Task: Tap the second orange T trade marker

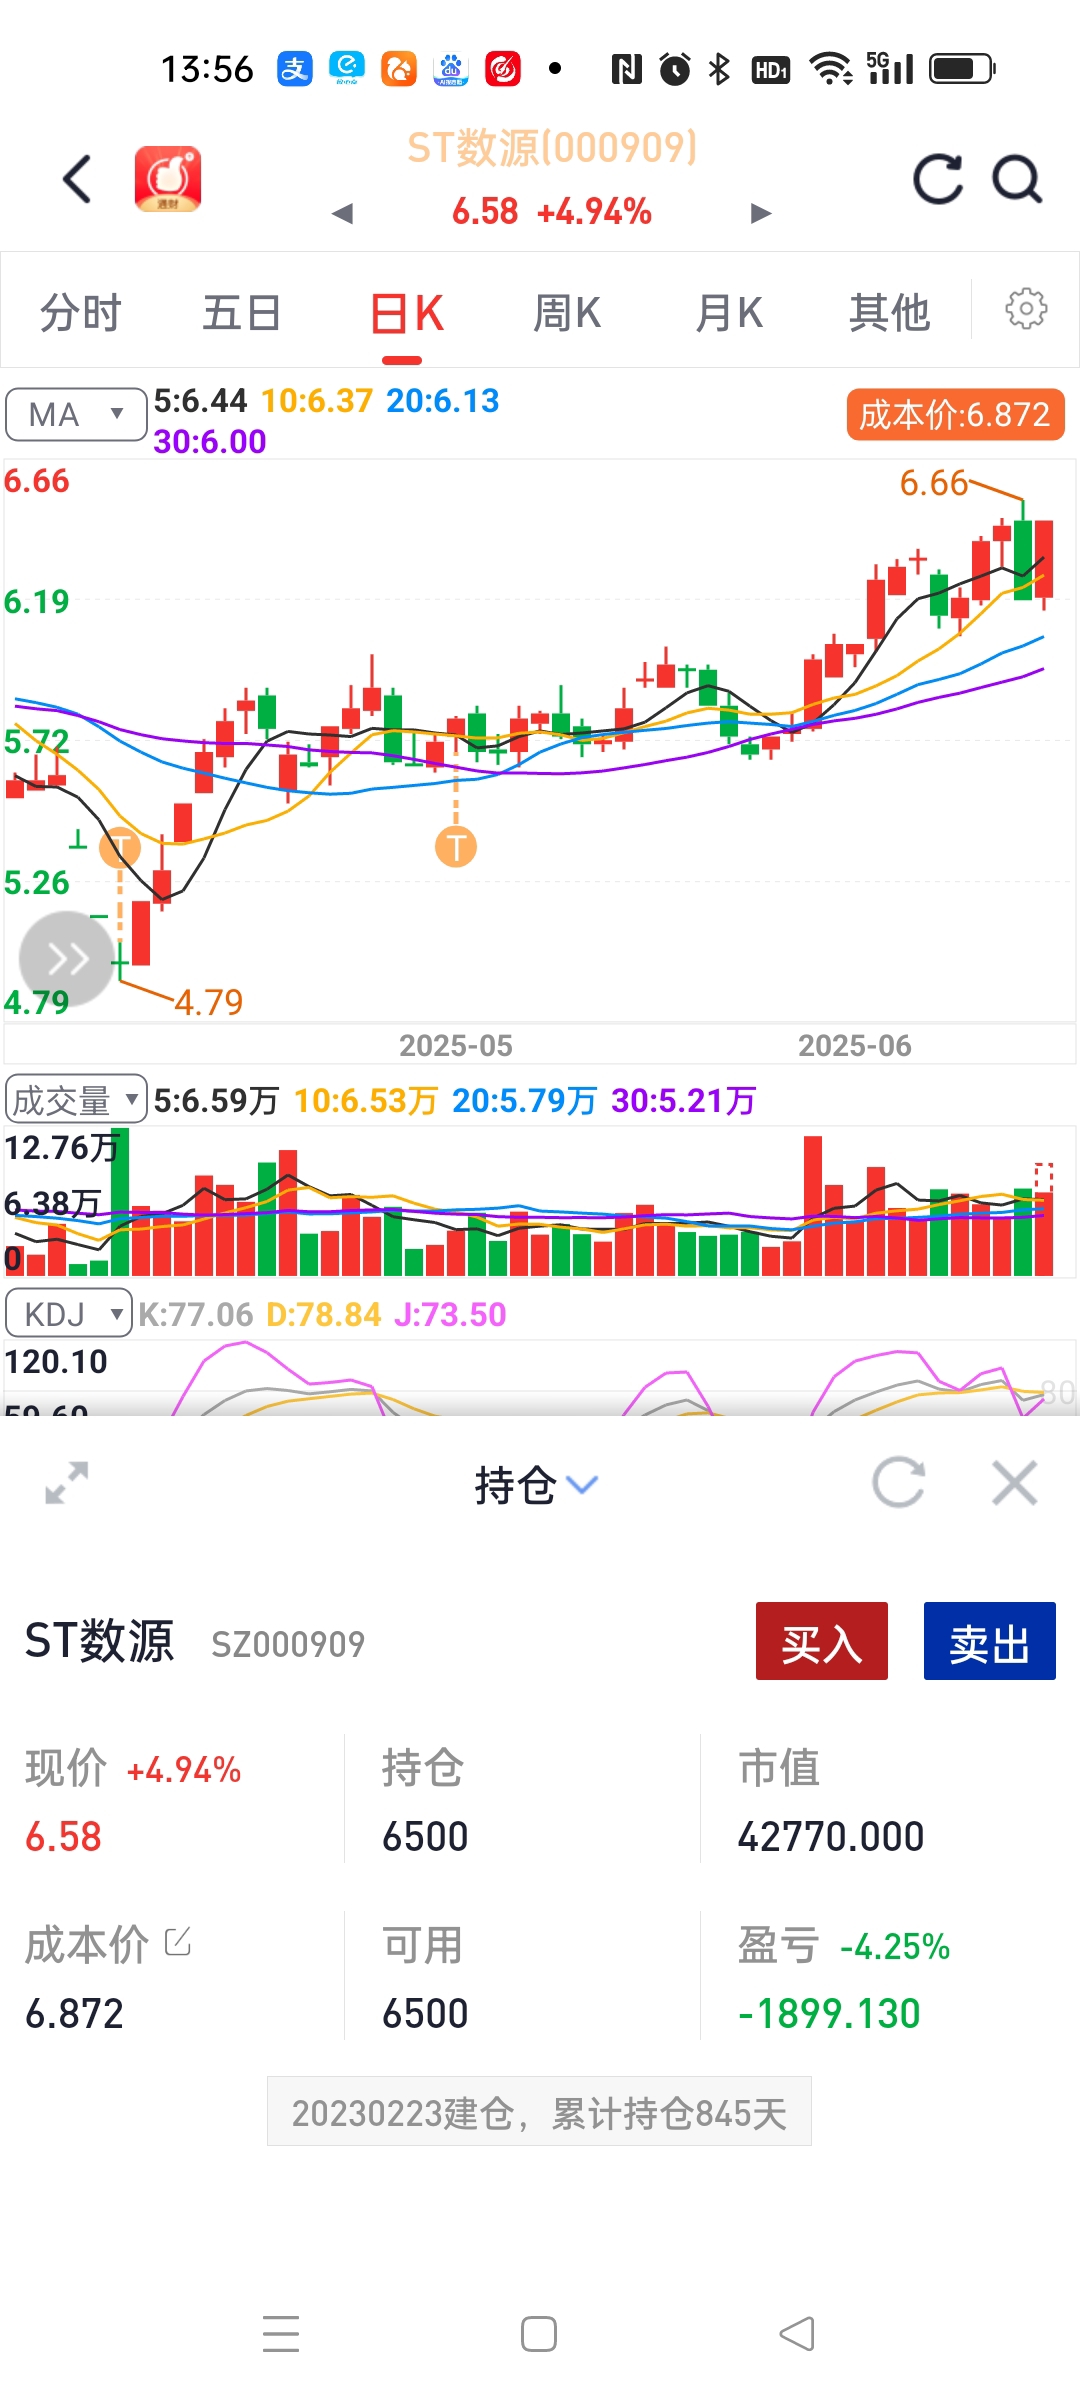Action: pos(456,847)
